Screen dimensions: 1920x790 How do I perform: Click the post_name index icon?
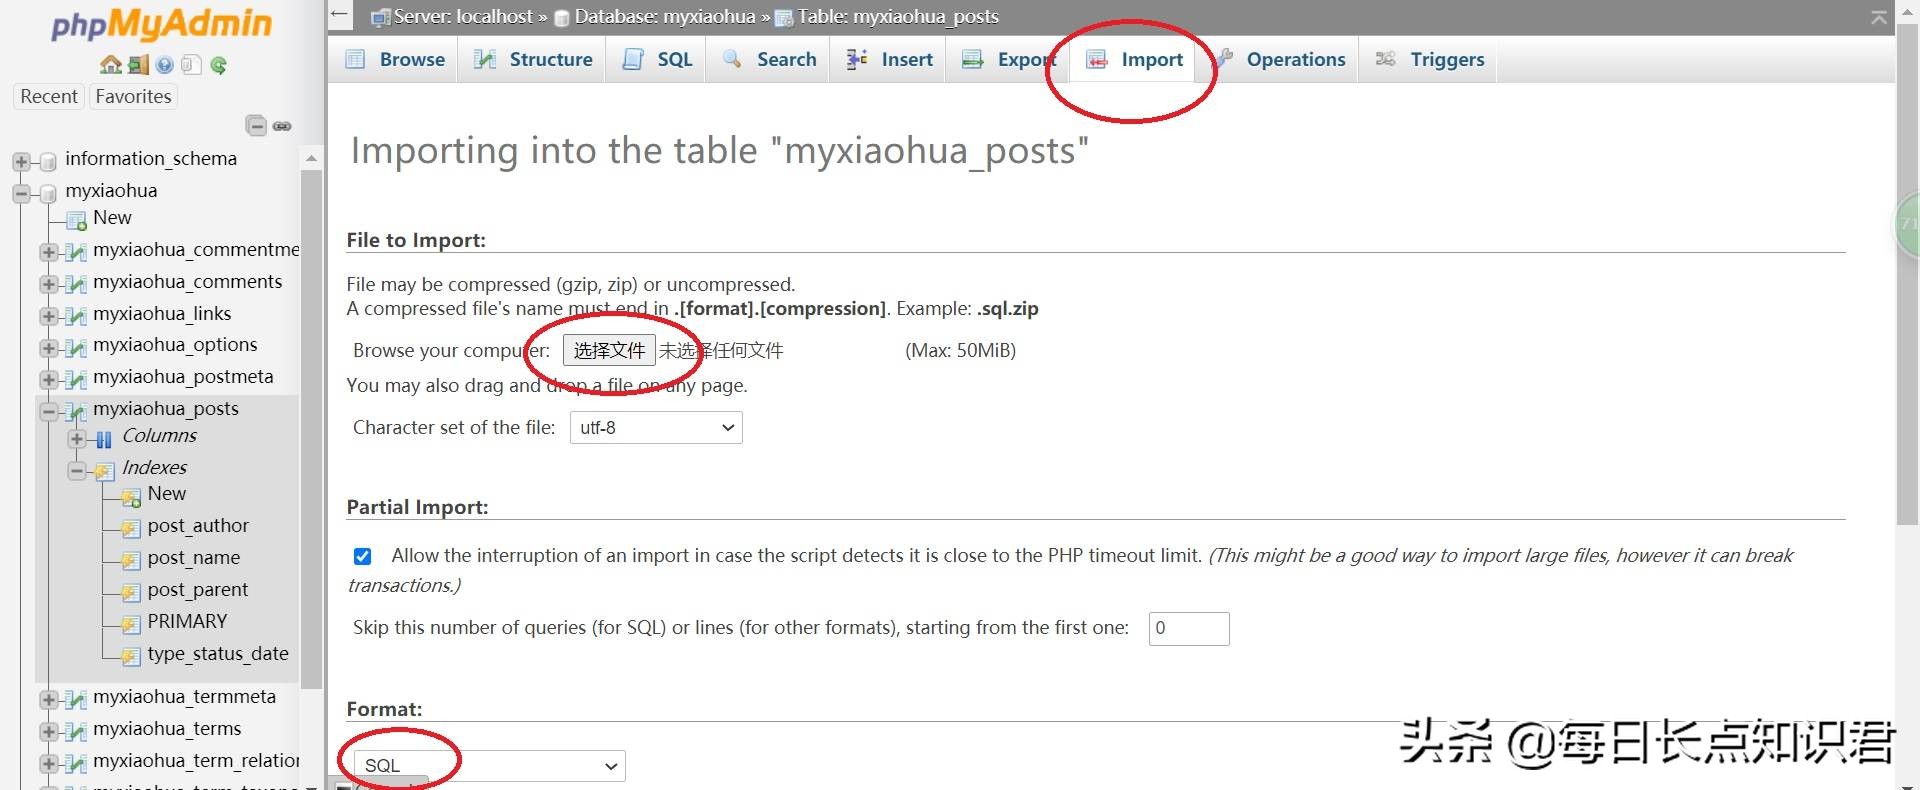point(131,560)
